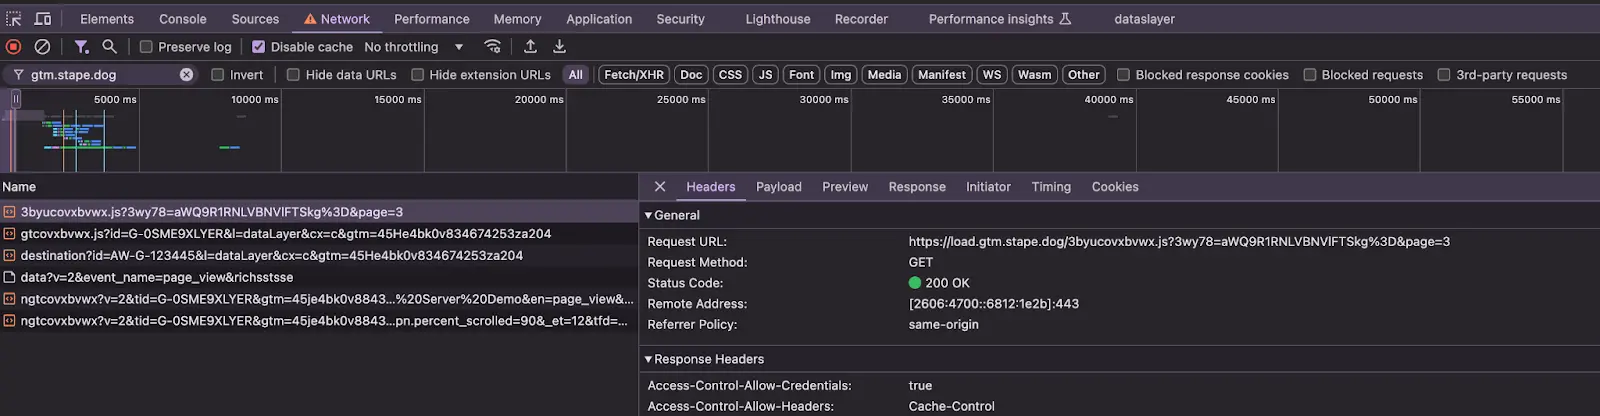Toggle the network filter funnel icon
Viewport: 1600px width, 416px height.
[81, 47]
